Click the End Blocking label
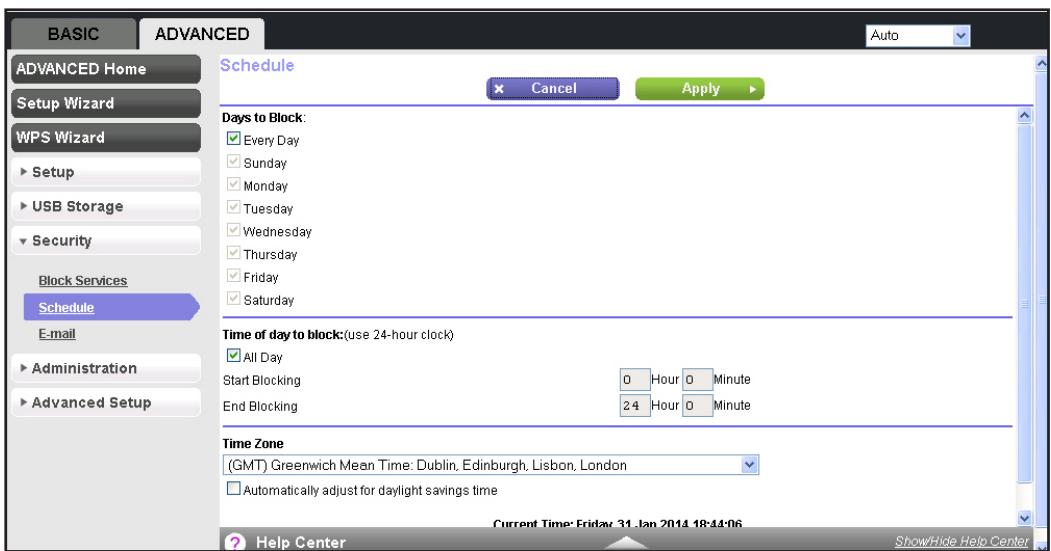Image resolution: width=1051 pixels, height=551 pixels. (259, 406)
